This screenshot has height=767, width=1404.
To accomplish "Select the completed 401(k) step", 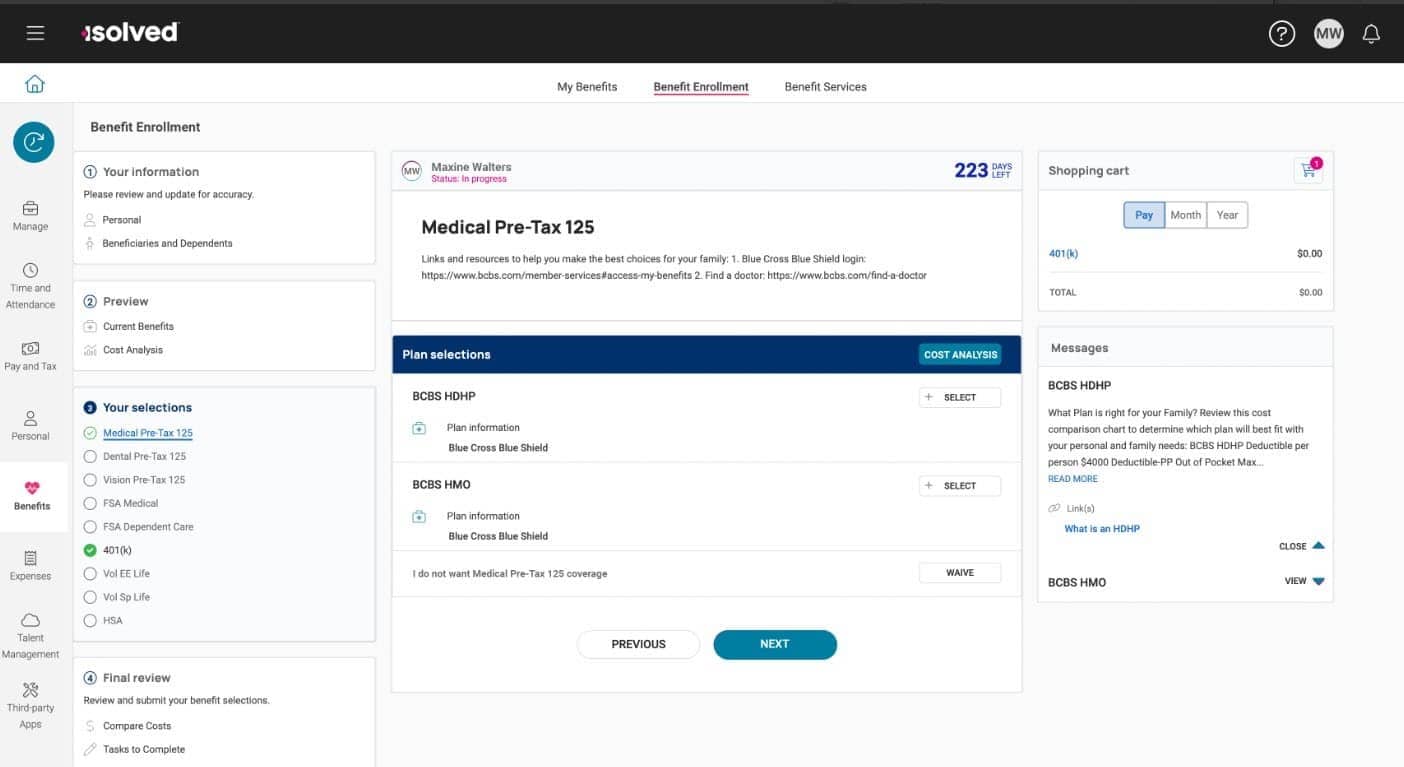I will 117,550.
